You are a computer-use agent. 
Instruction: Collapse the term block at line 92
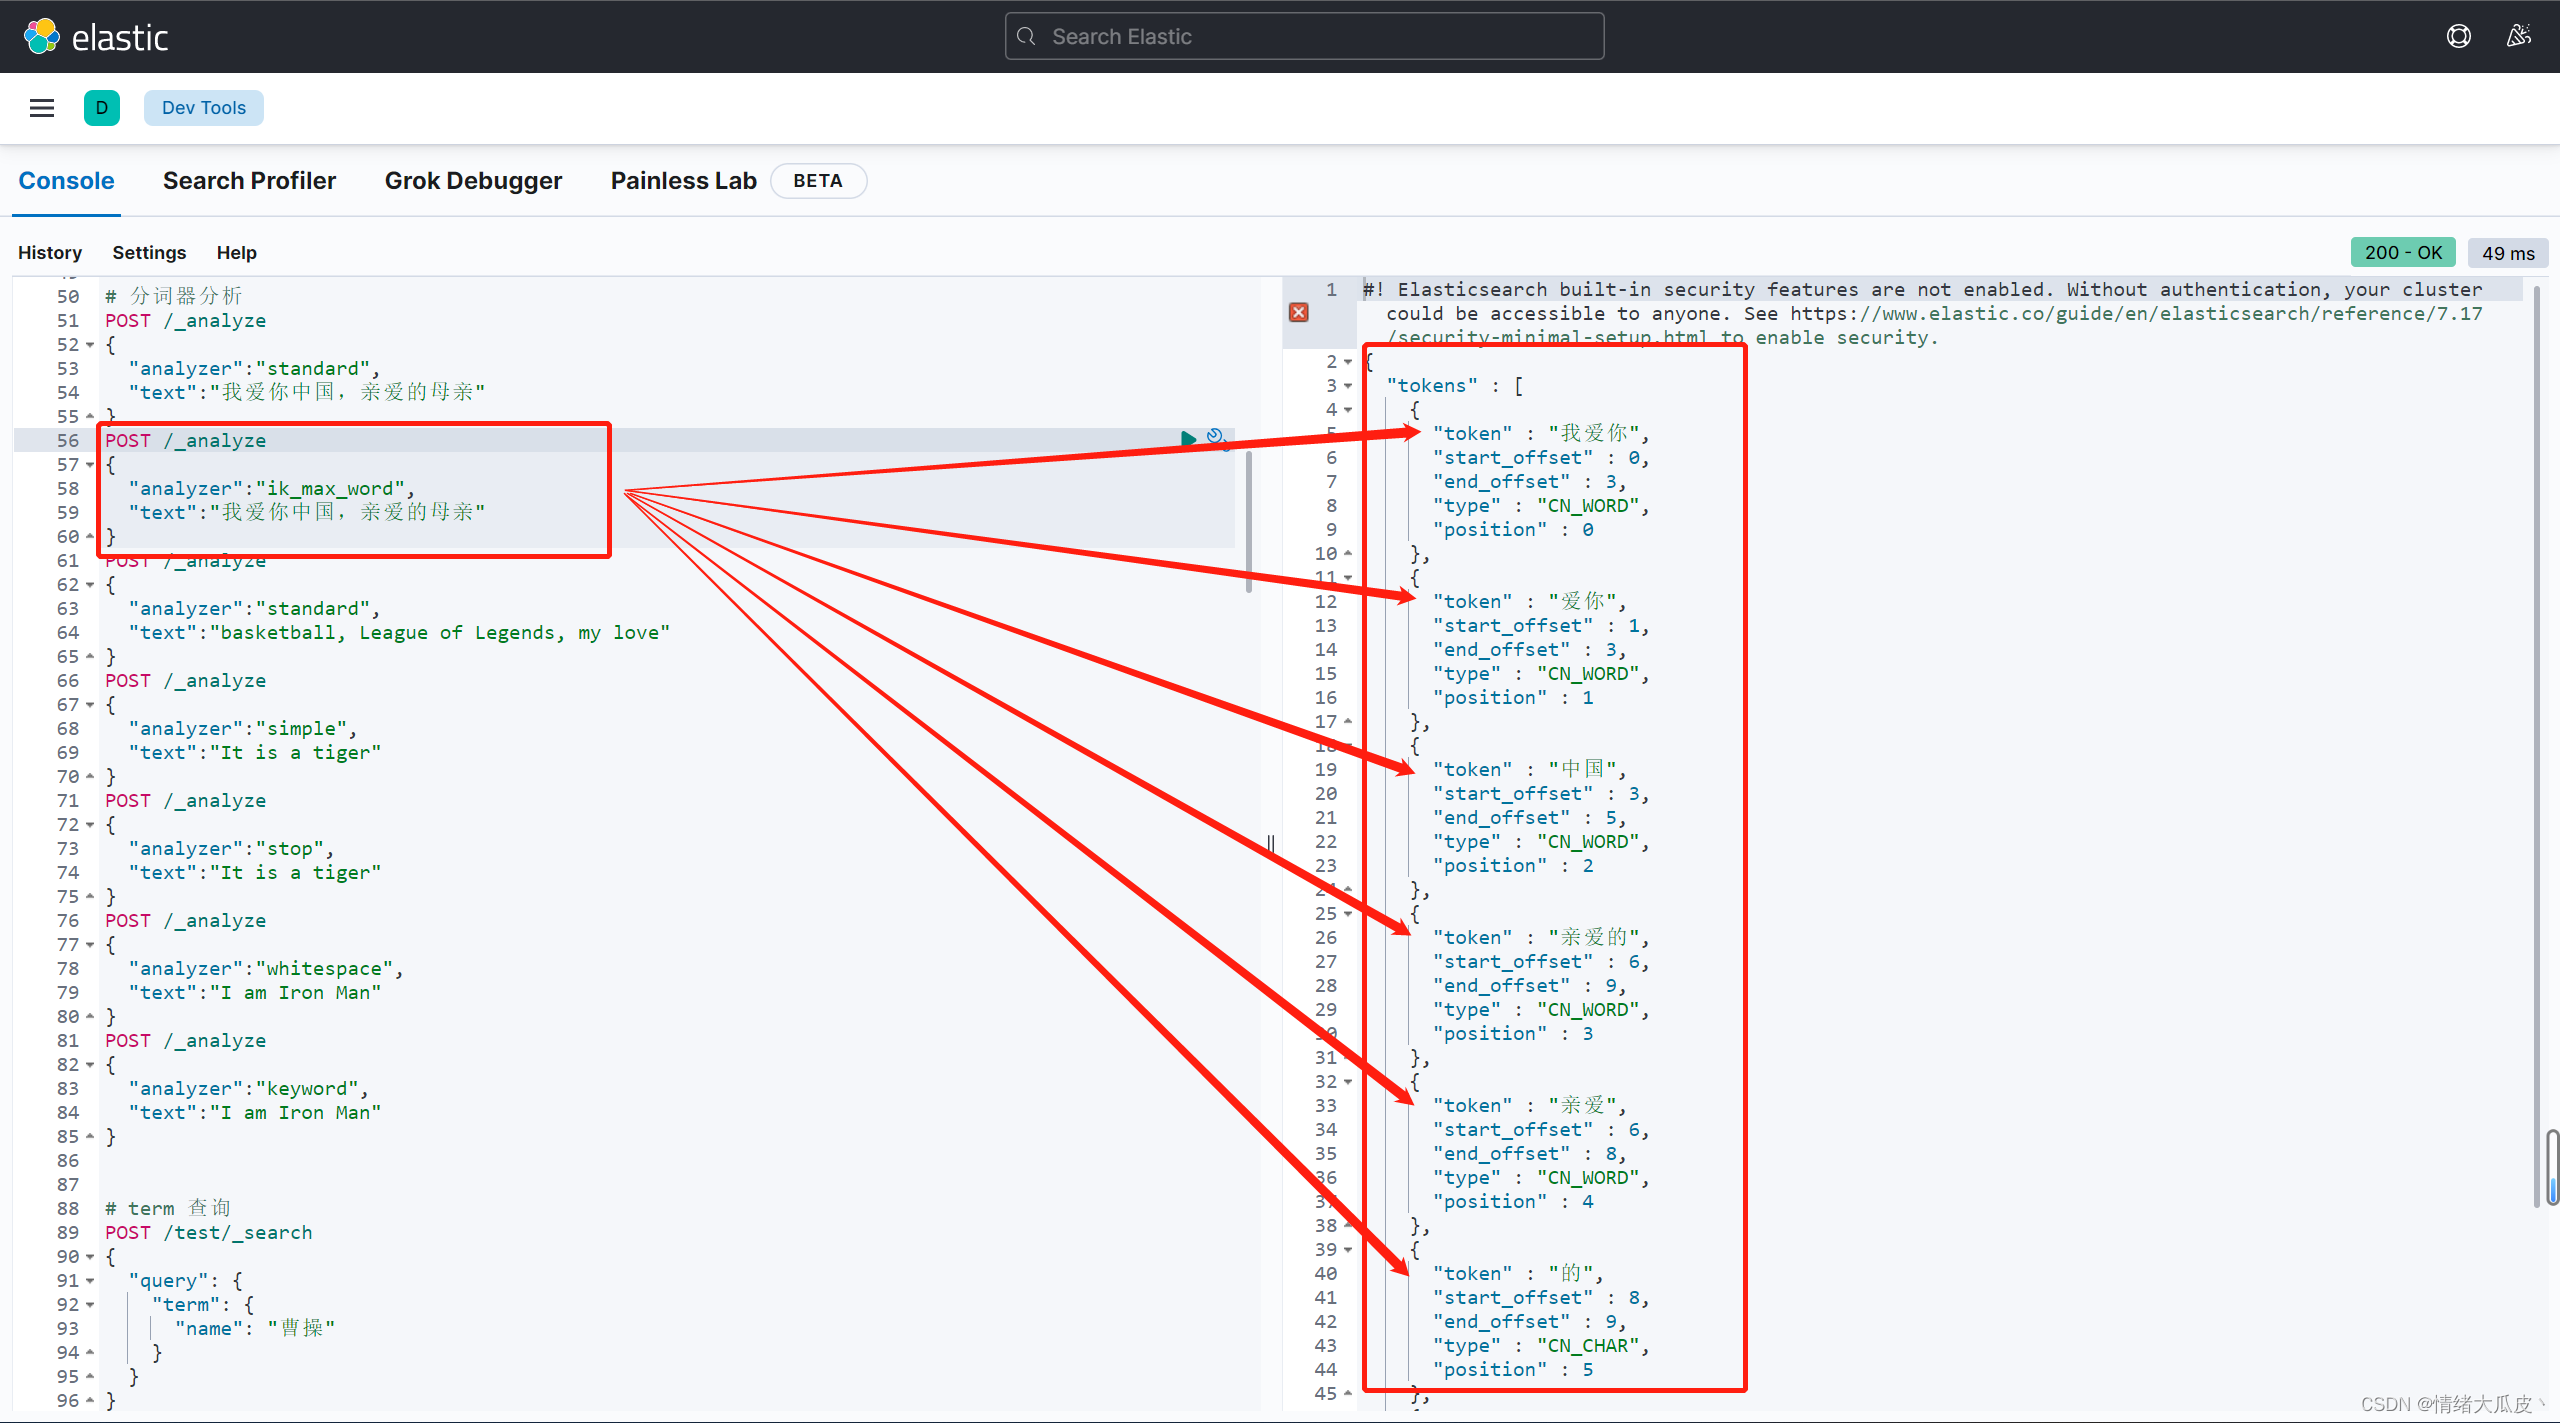coord(90,1305)
